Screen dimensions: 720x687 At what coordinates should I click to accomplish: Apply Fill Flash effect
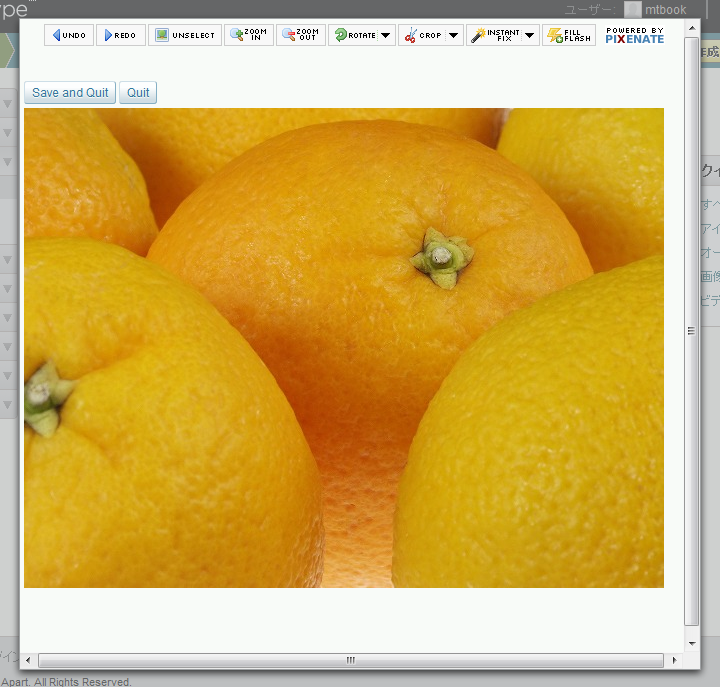tap(569, 35)
